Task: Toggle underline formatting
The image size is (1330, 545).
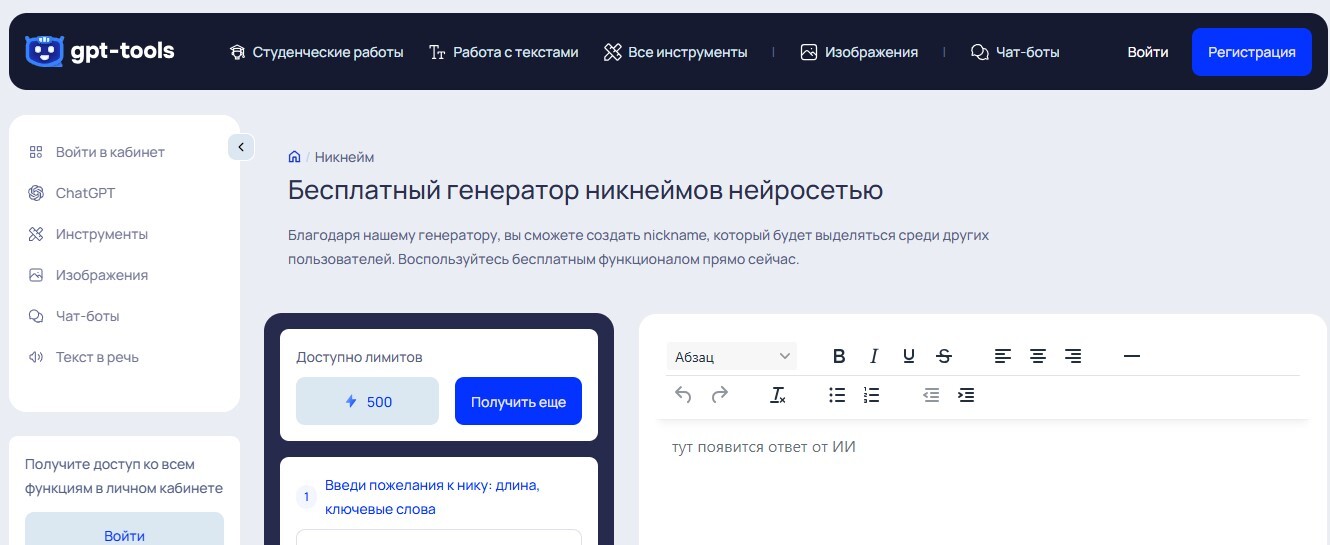Action: pyautogui.click(x=909, y=356)
